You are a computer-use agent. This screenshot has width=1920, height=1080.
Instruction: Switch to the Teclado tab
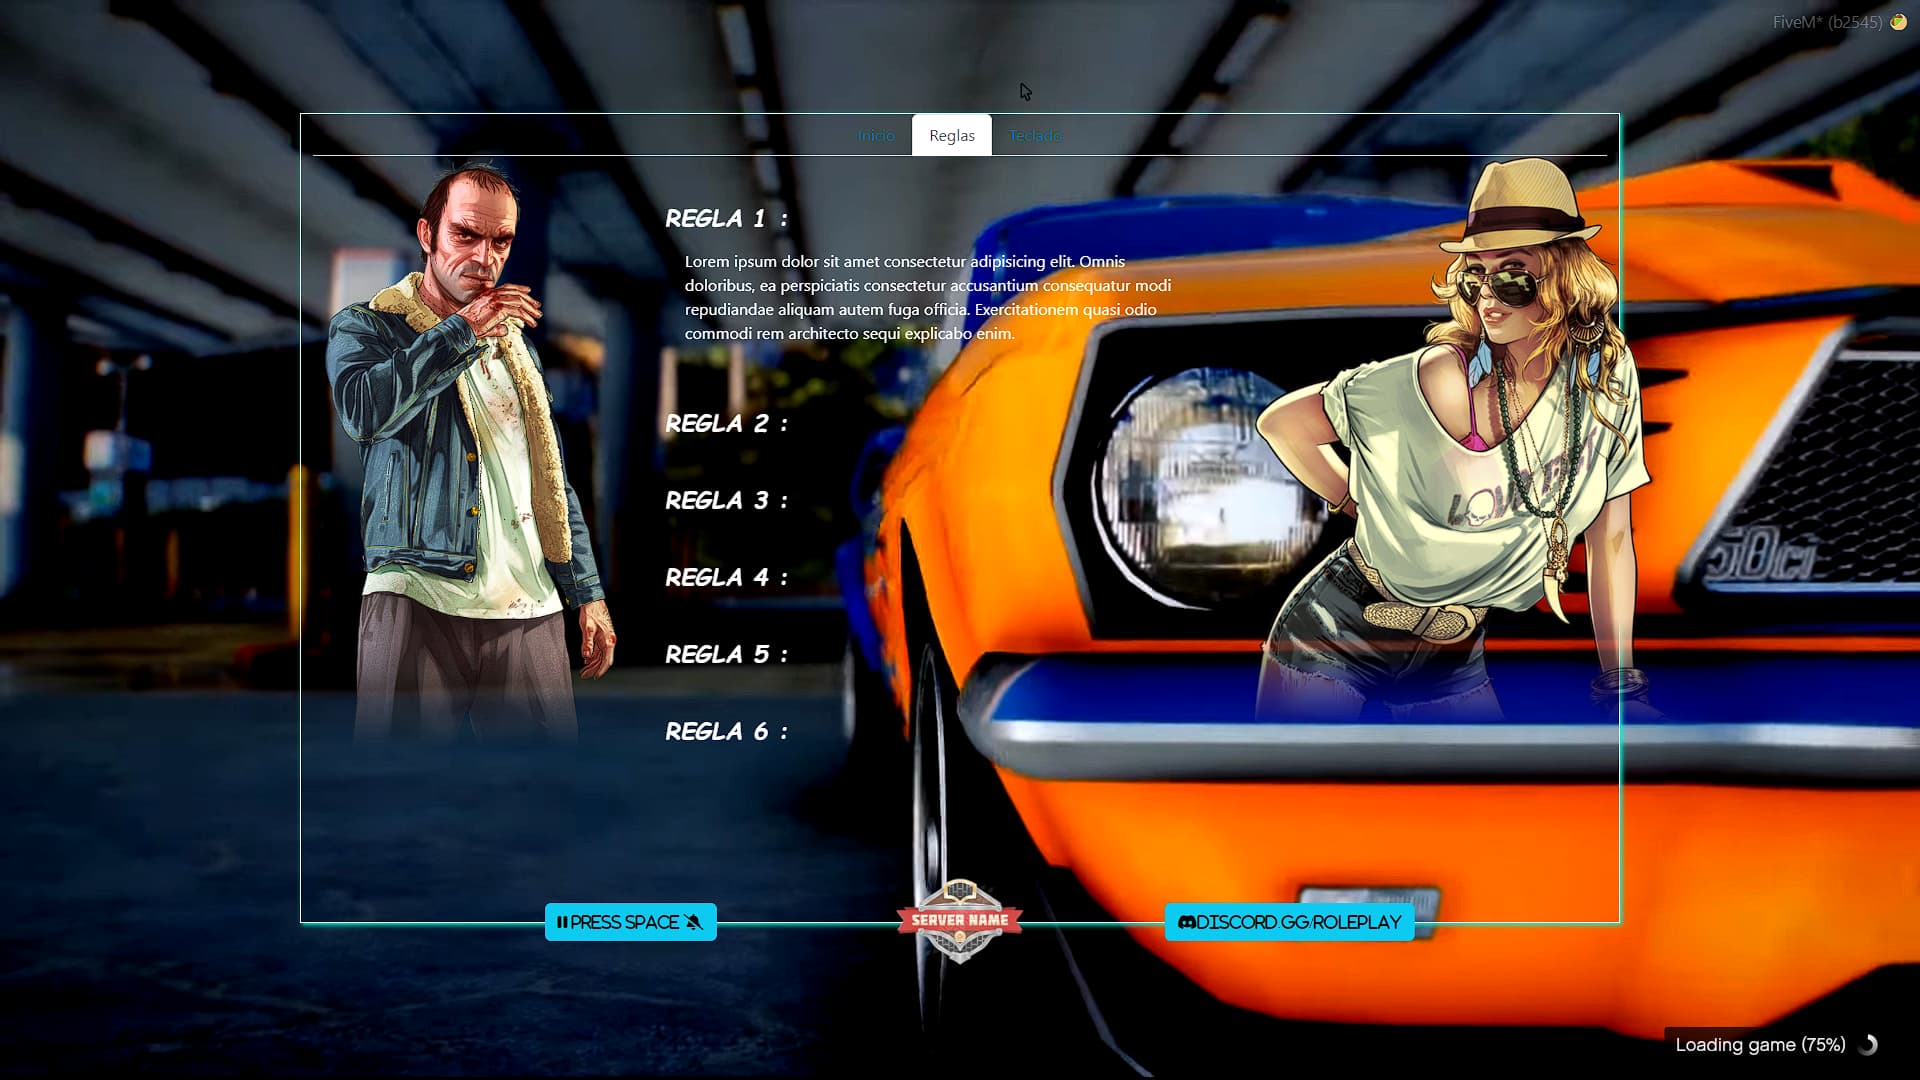point(1034,135)
